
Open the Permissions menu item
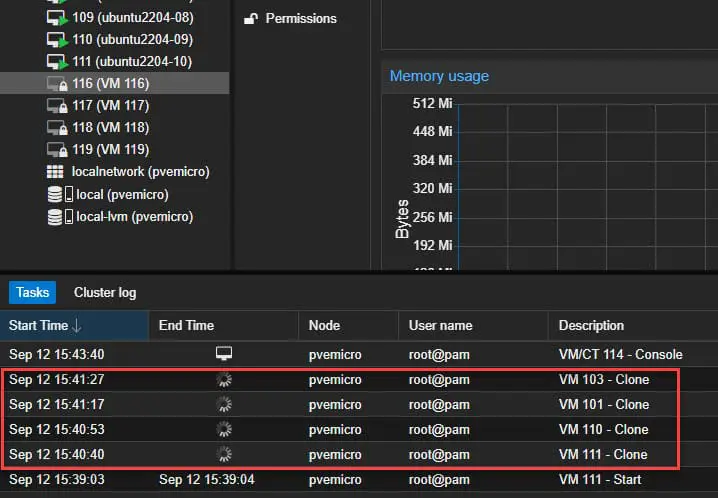[301, 19]
